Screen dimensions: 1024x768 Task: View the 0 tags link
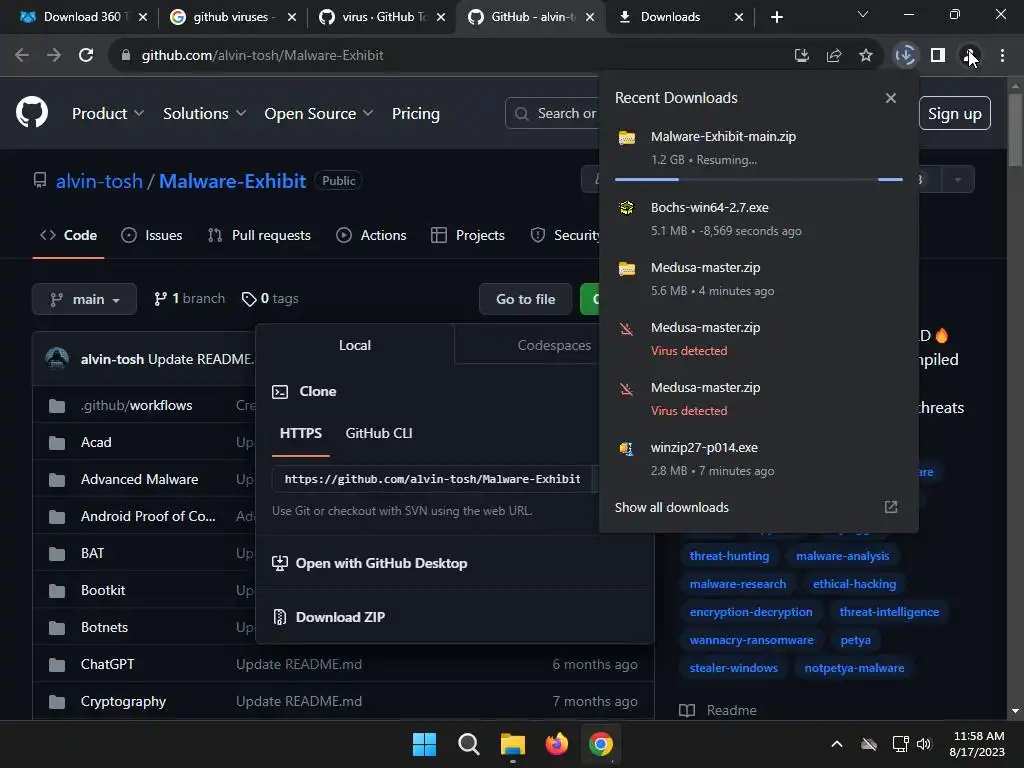click(x=270, y=298)
